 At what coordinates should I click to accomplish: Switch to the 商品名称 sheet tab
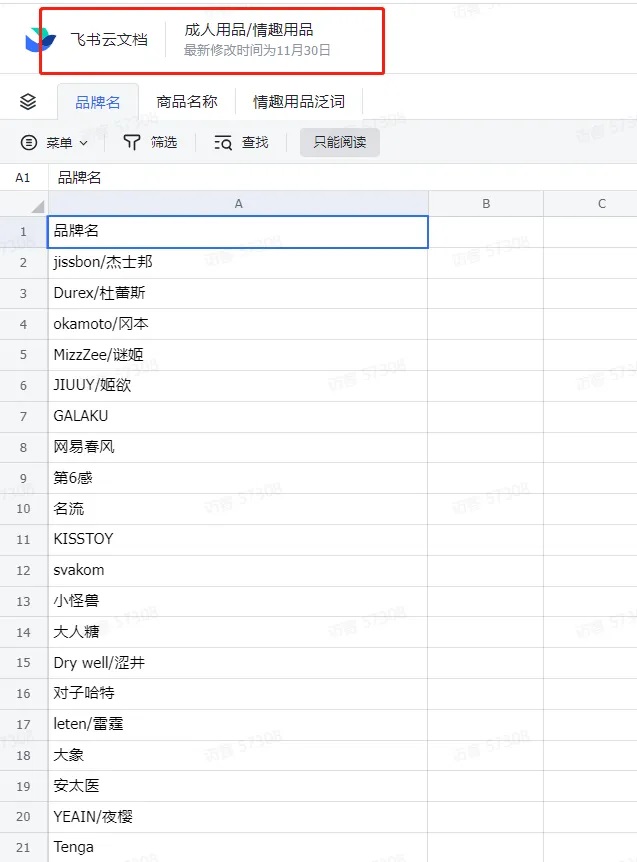186,101
